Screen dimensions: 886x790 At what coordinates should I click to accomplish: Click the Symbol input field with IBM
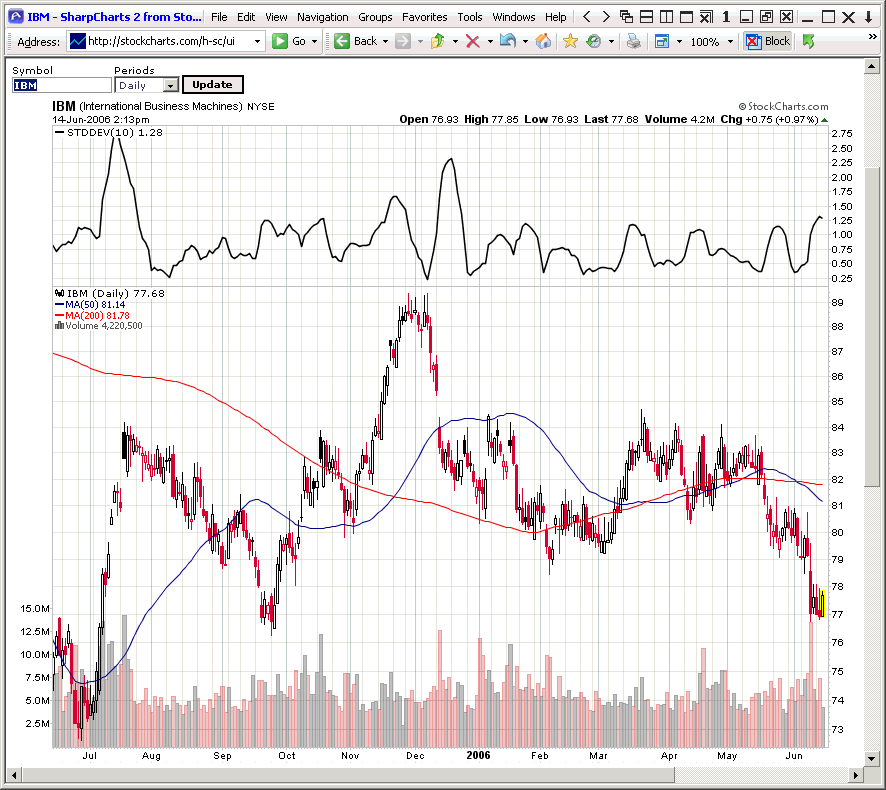(x=61, y=86)
